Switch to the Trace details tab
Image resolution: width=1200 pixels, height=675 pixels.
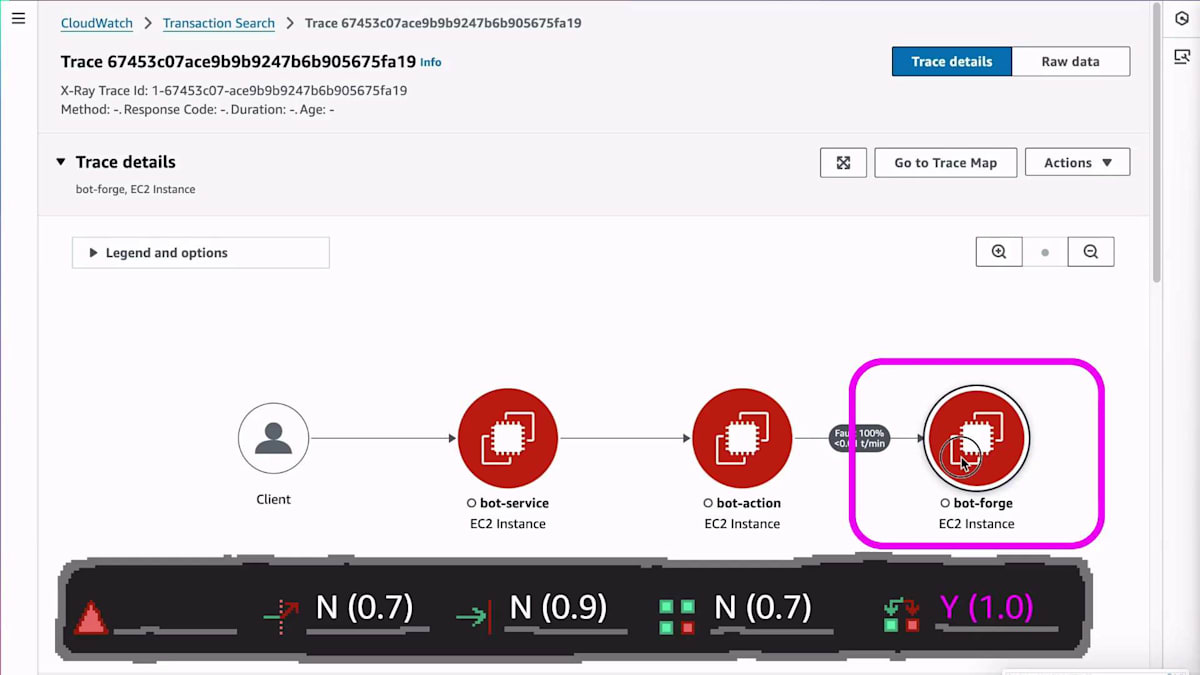(x=952, y=61)
